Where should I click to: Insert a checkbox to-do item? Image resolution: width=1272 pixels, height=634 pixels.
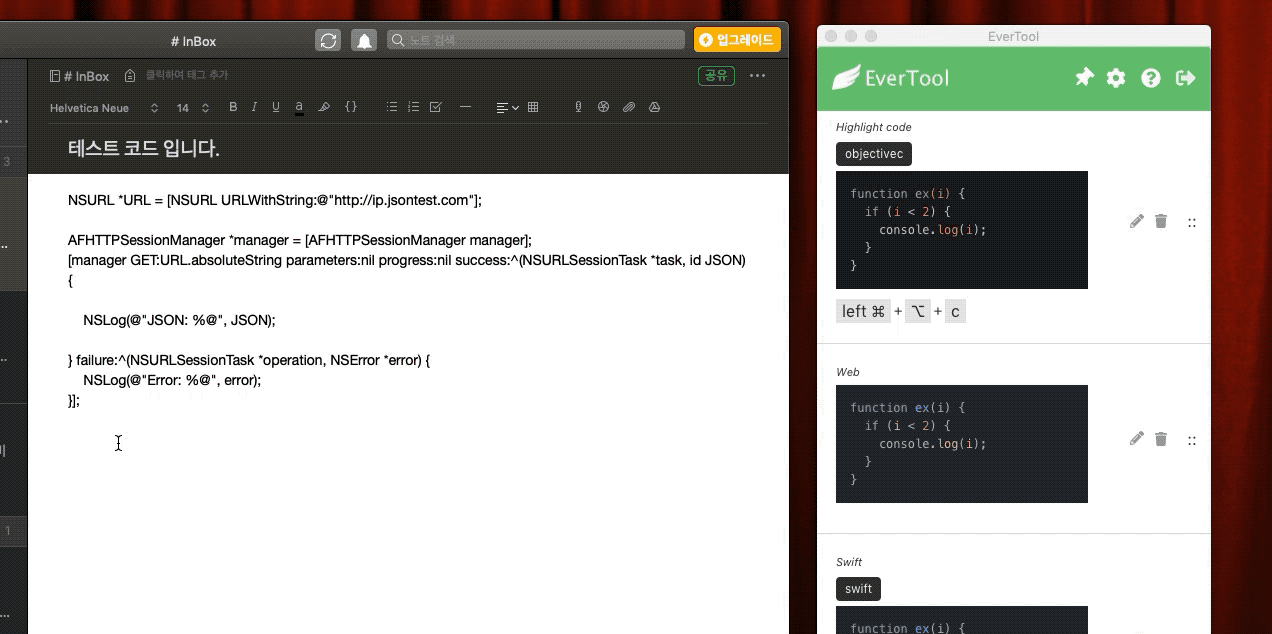pyautogui.click(x=436, y=107)
